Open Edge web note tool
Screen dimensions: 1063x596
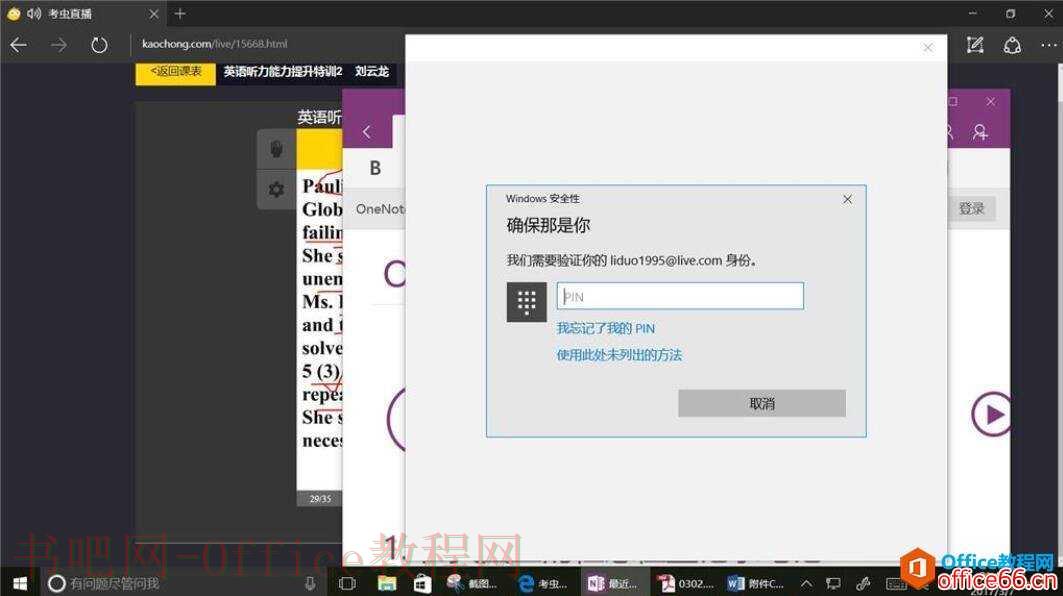point(975,45)
